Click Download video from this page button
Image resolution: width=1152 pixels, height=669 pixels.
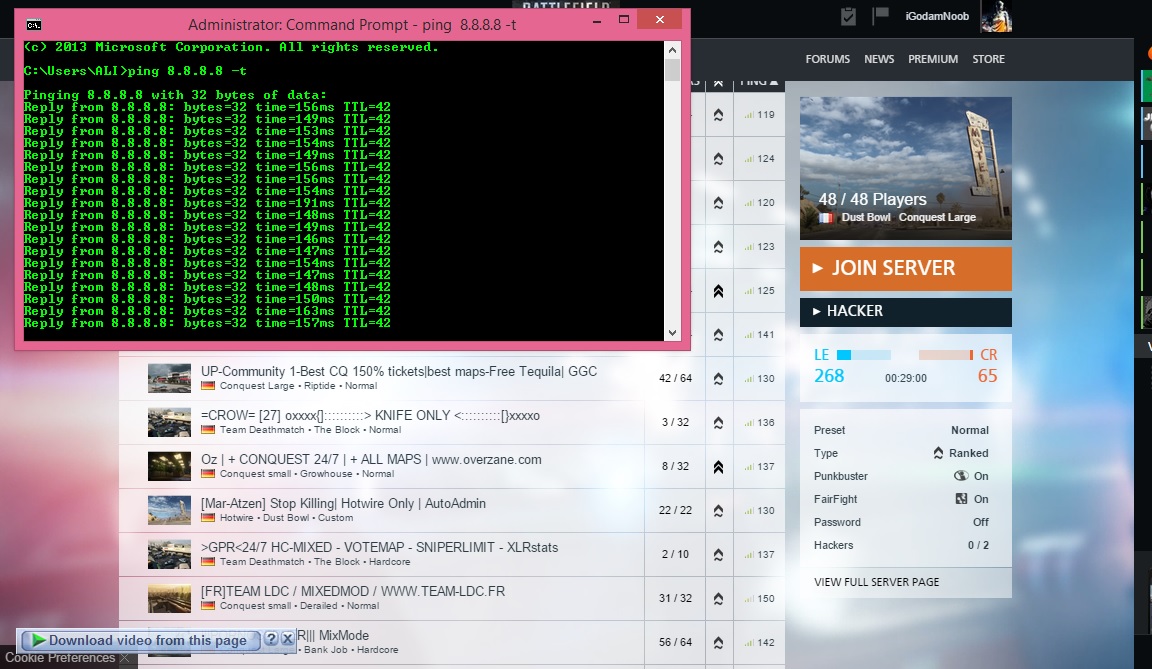coord(138,641)
